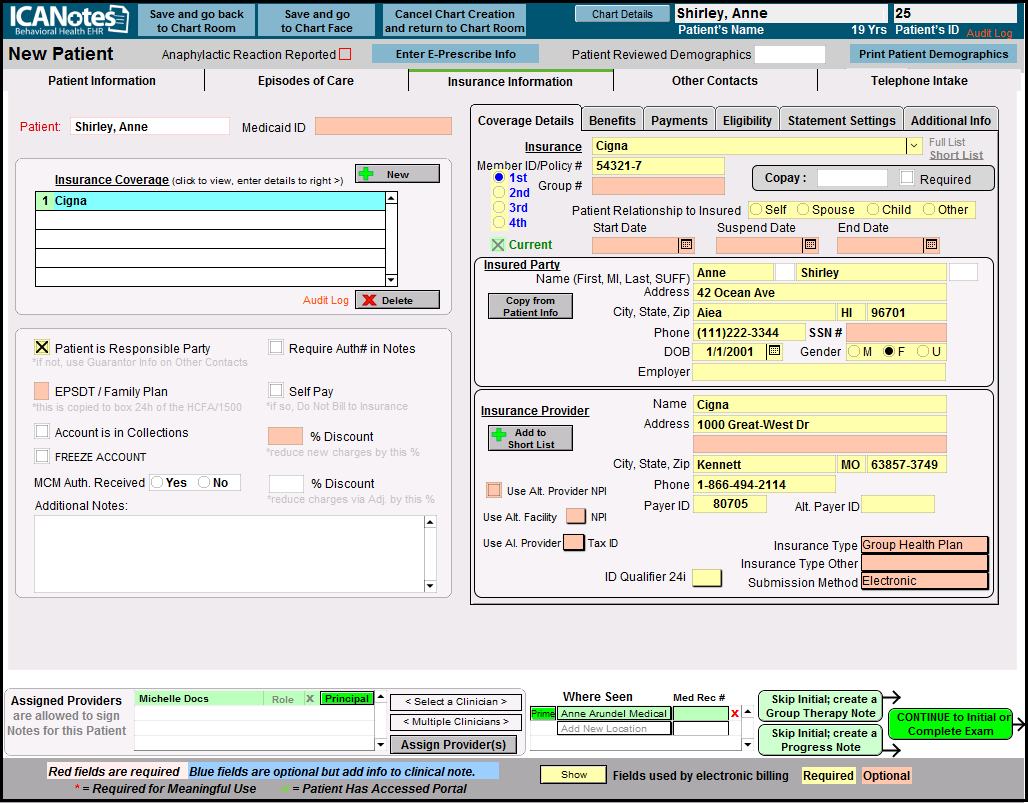Open the Suspend Date calendar picker
Viewport: 1028px width, 803px height.
pyautogui.click(x=810, y=245)
